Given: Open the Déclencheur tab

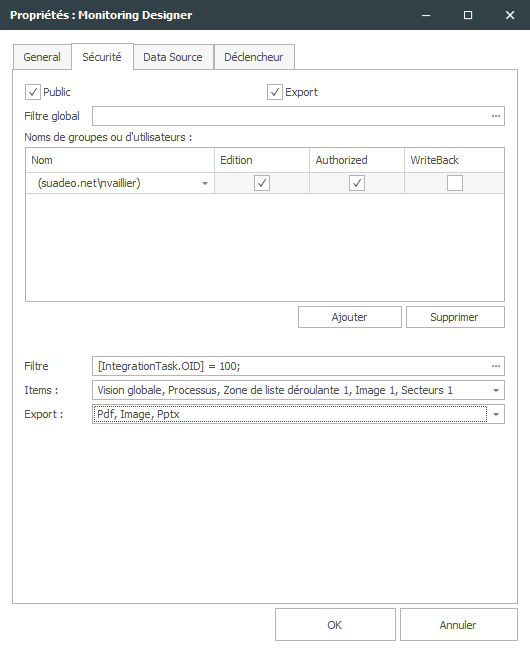Looking at the screenshot, I should [x=254, y=57].
